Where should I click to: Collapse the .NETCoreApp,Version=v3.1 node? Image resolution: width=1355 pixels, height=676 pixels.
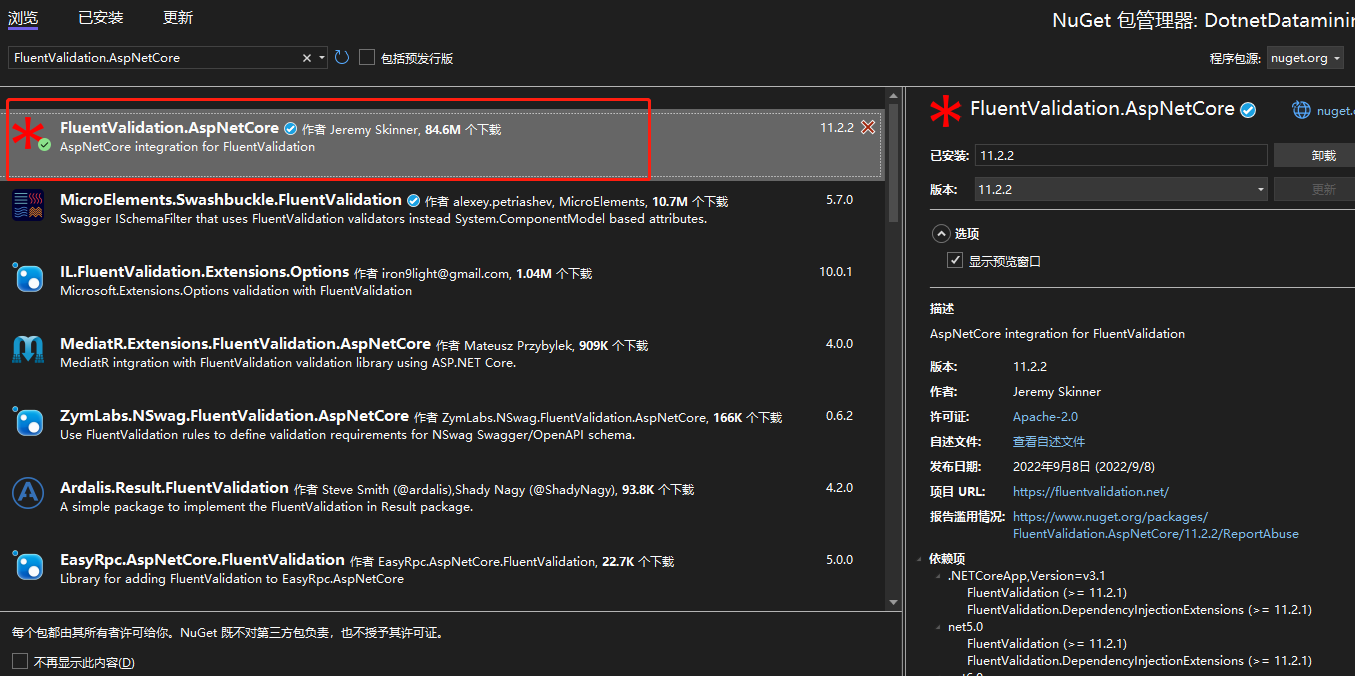938,576
